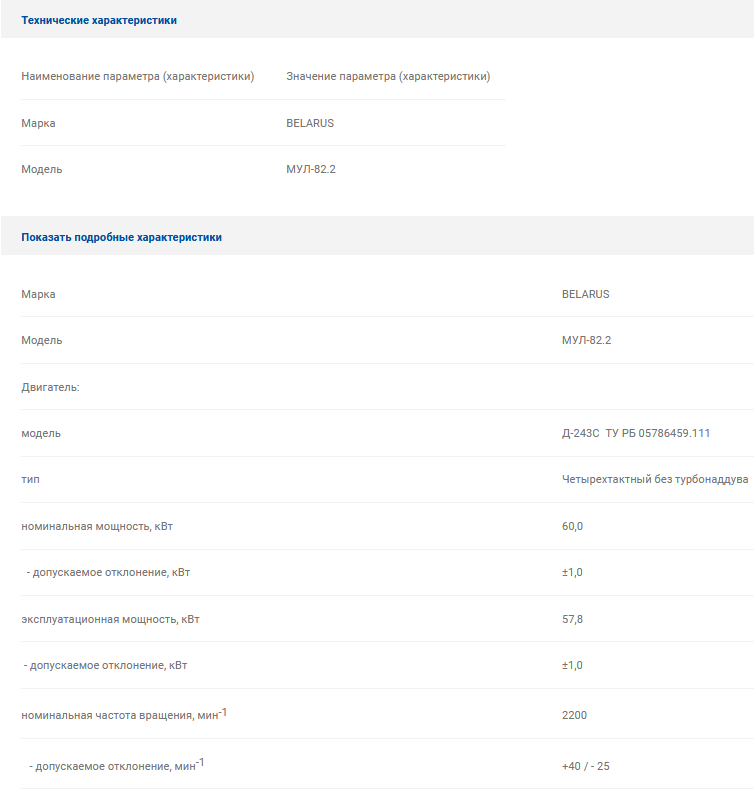
Task: Click эксплуатационная мощность, кВт row label
Action: [x=110, y=619]
